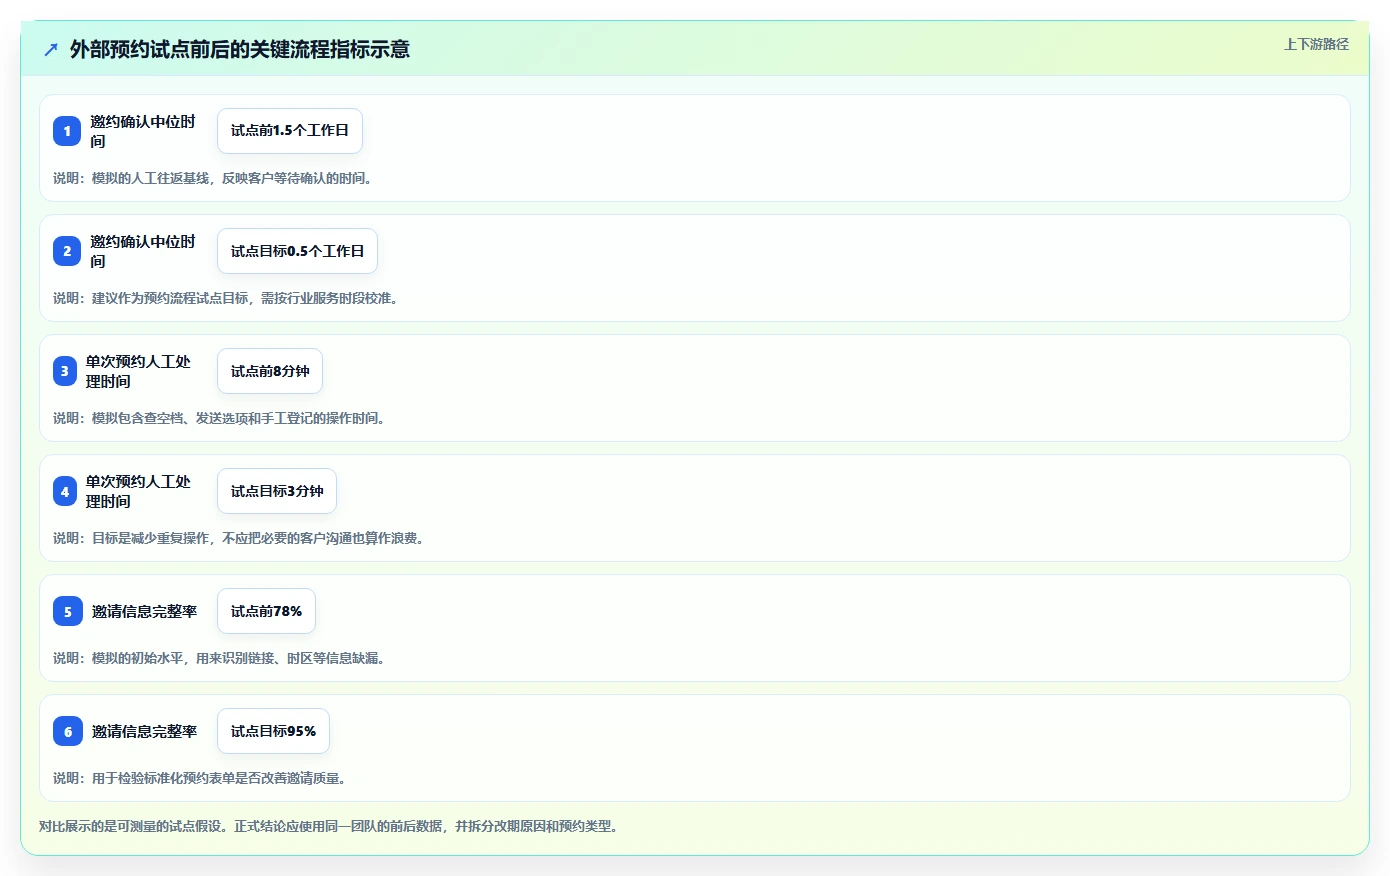
Task: Select the 试点前78% value chip
Action: pyautogui.click(x=266, y=611)
